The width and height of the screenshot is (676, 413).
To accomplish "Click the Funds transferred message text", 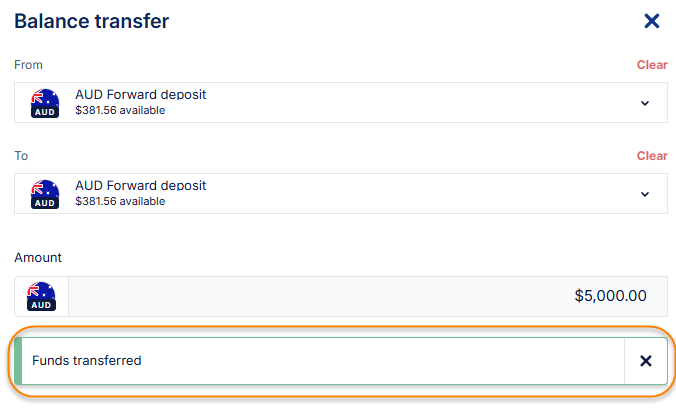I will pyautogui.click(x=87, y=361).
